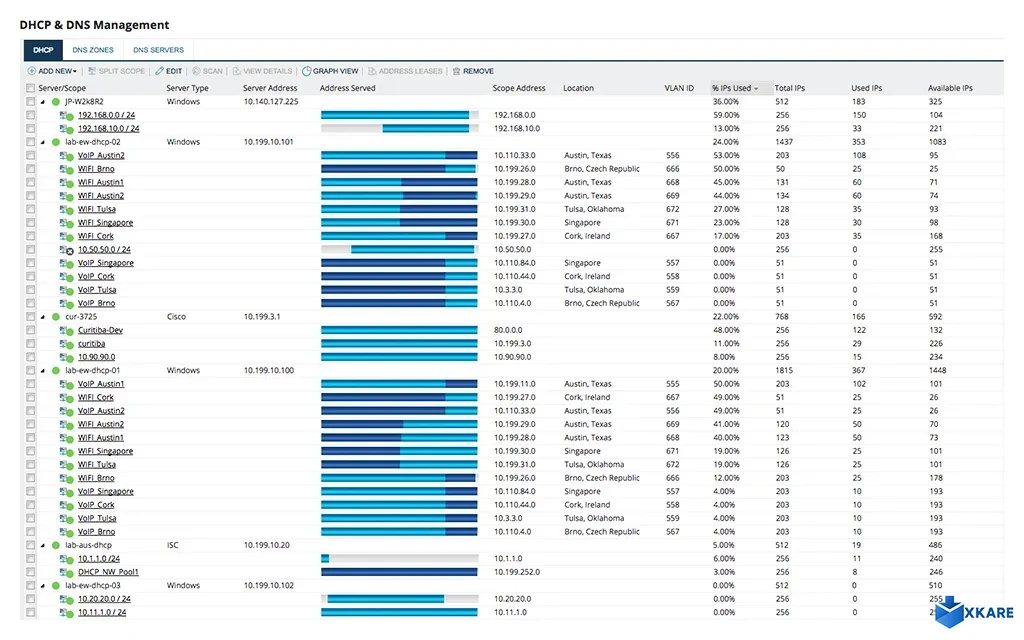This screenshot has height=640, width=1024.
Task: Click the Remove trash icon
Action: pyautogui.click(x=456, y=71)
